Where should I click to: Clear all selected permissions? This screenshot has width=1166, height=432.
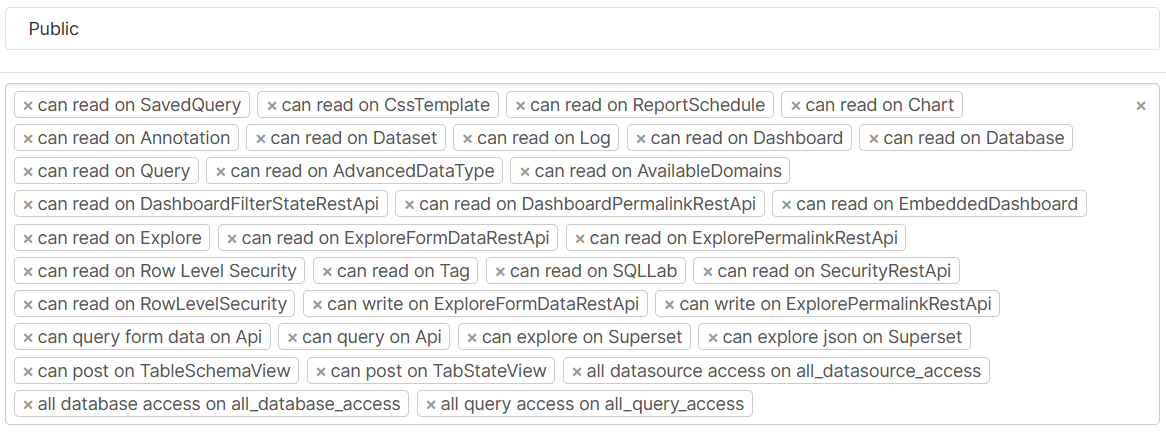pyautogui.click(x=1140, y=105)
